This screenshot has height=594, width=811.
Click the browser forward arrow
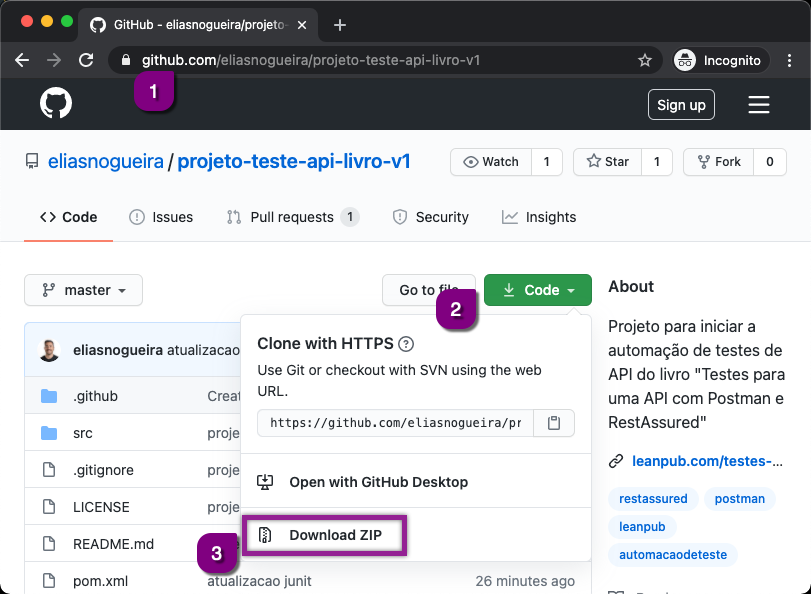coord(54,60)
